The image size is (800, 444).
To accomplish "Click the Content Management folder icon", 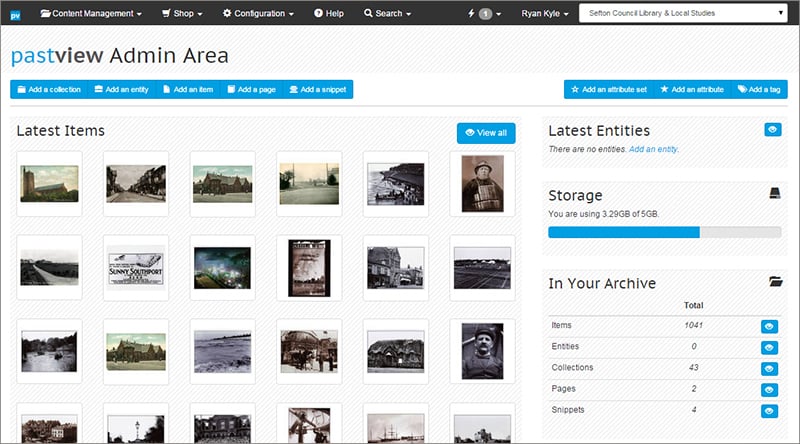I will (x=45, y=13).
